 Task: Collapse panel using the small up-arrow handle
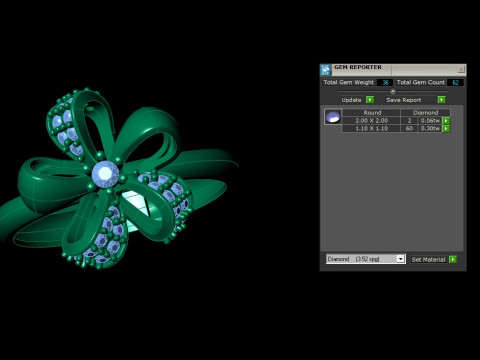(x=393, y=91)
